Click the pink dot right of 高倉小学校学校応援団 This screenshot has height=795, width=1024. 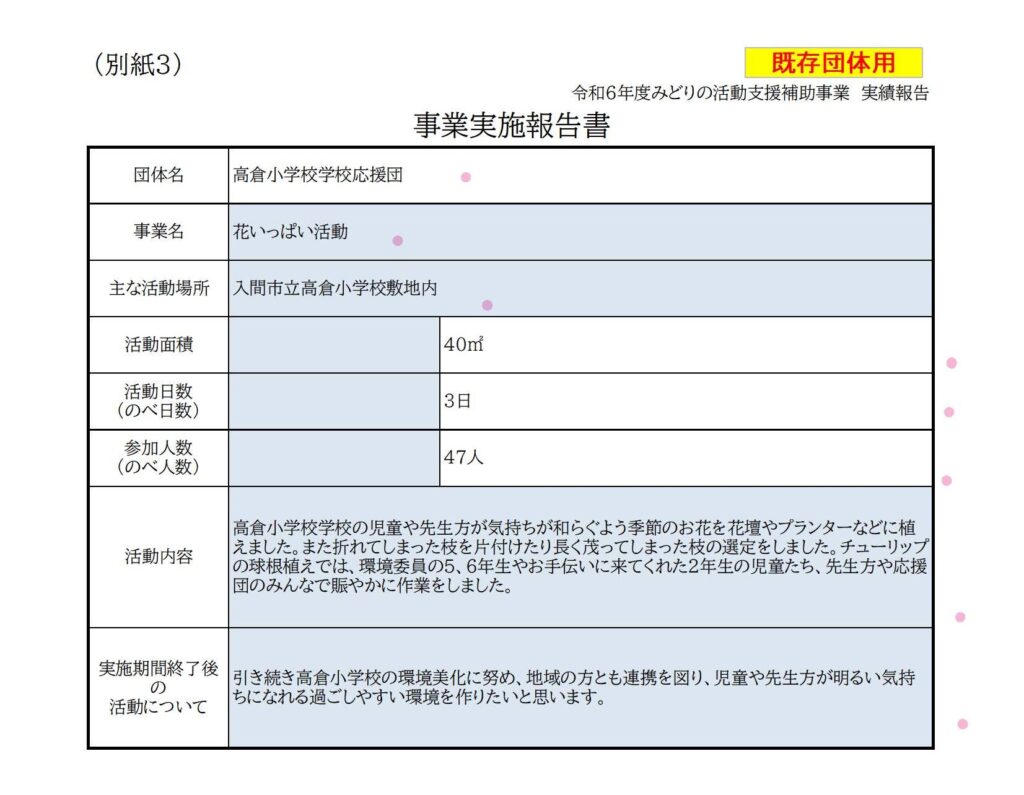pos(465,177)
